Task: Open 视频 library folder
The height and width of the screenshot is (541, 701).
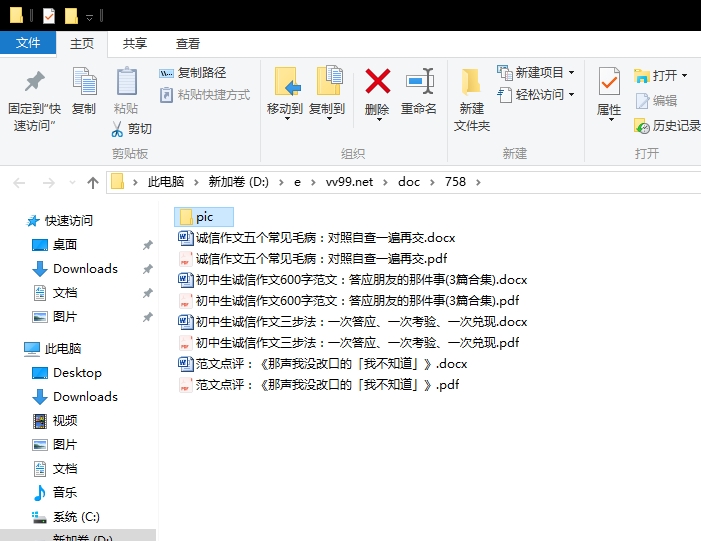Action: (x=55, y=421)
